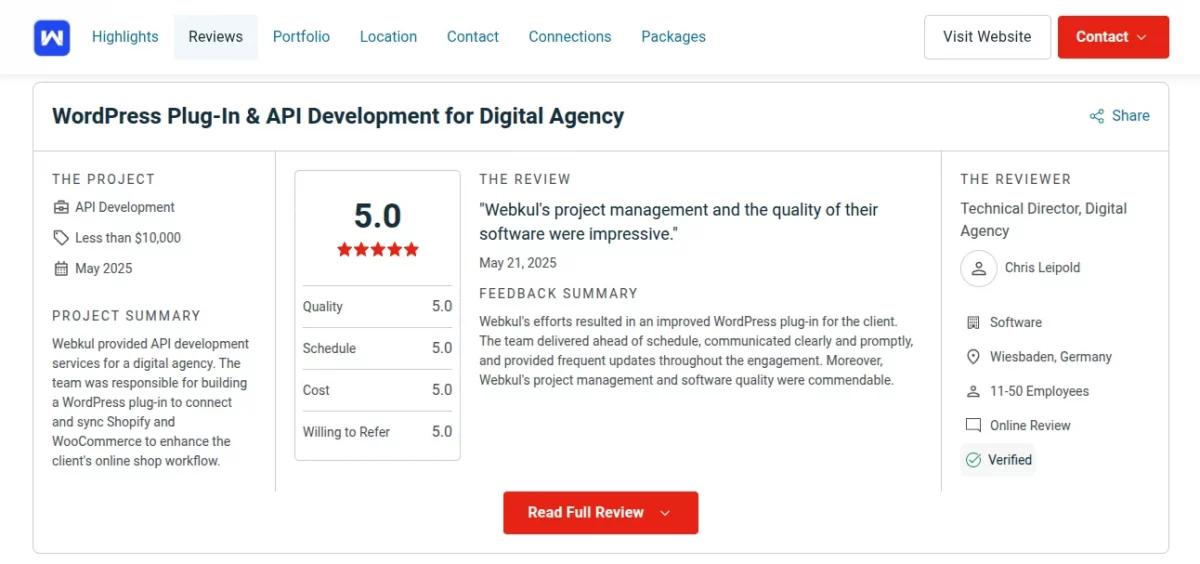Click the Cost rating row
The image size is (1200, 564).
[378, 391]
